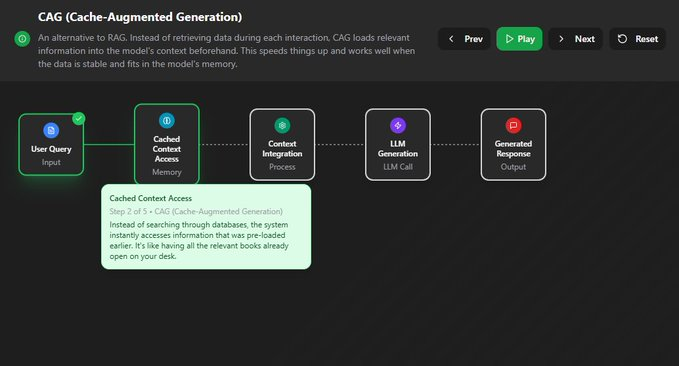Click the 'LLM Call' subtitle text
Screen dimensions: 679x366
click(x=398, y=167)
